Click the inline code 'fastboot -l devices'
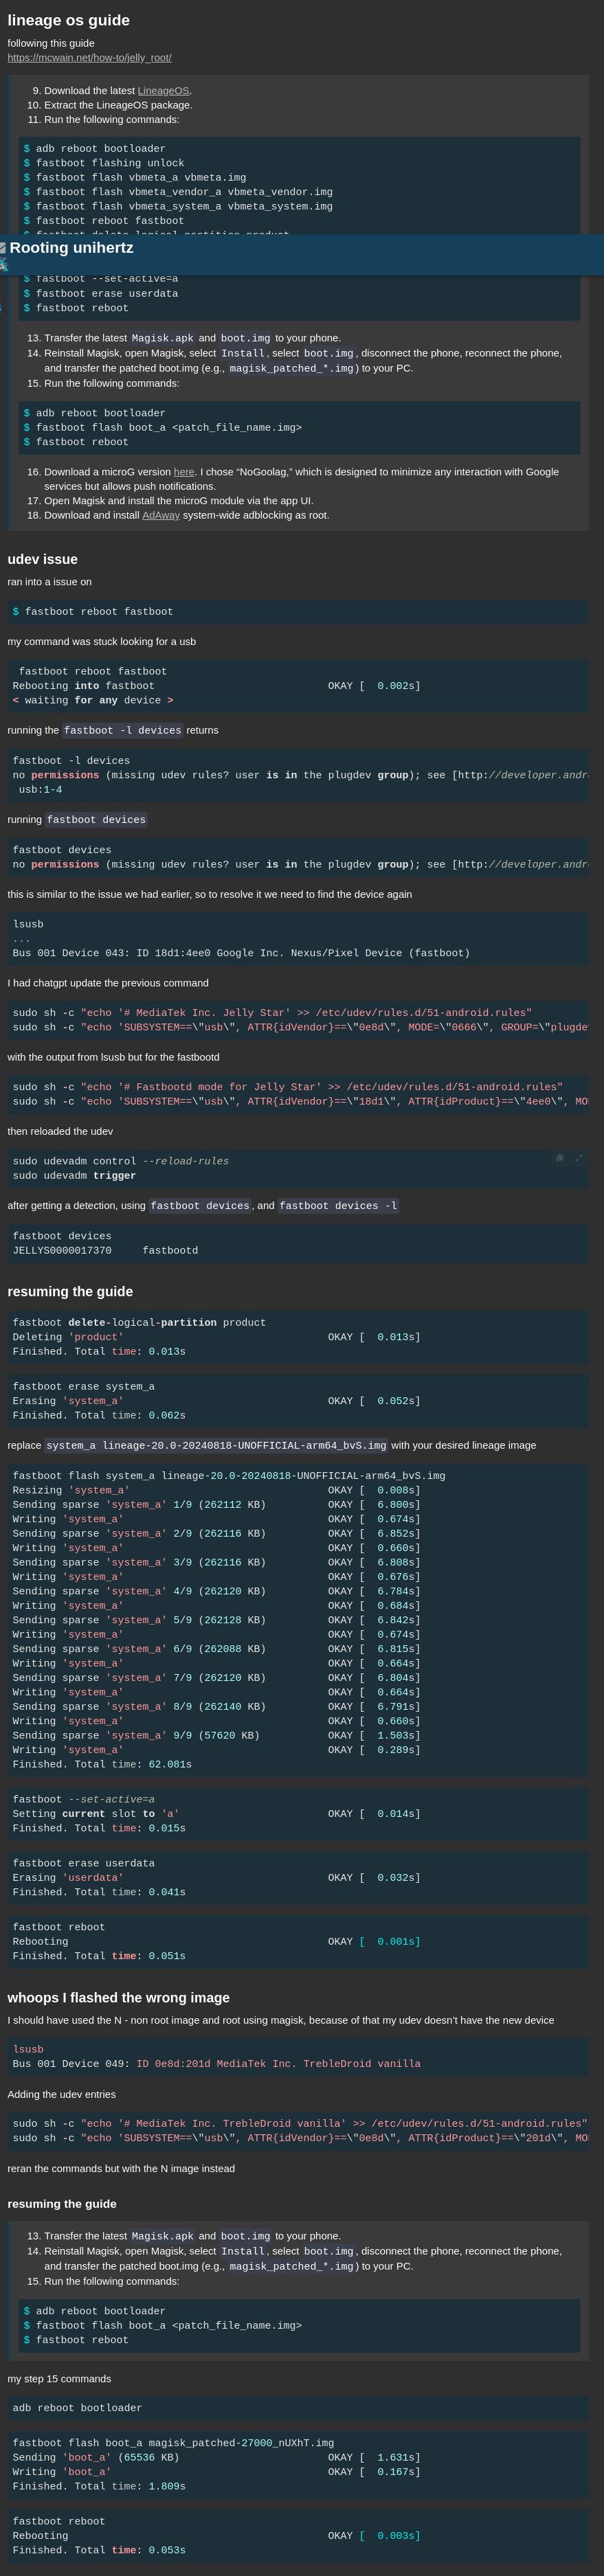604x2576 pixels. (122, 731)
